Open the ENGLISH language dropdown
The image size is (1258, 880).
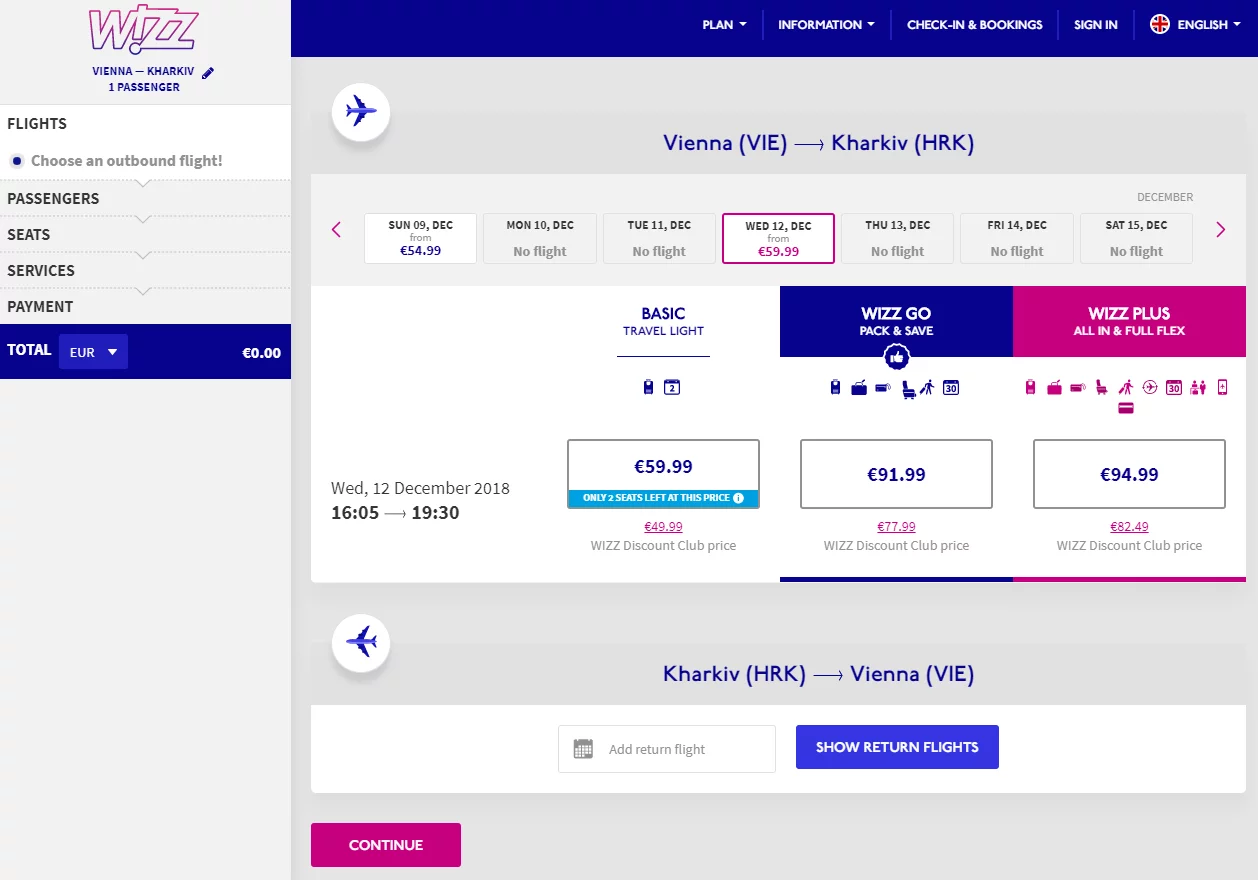coord(1209,25)
